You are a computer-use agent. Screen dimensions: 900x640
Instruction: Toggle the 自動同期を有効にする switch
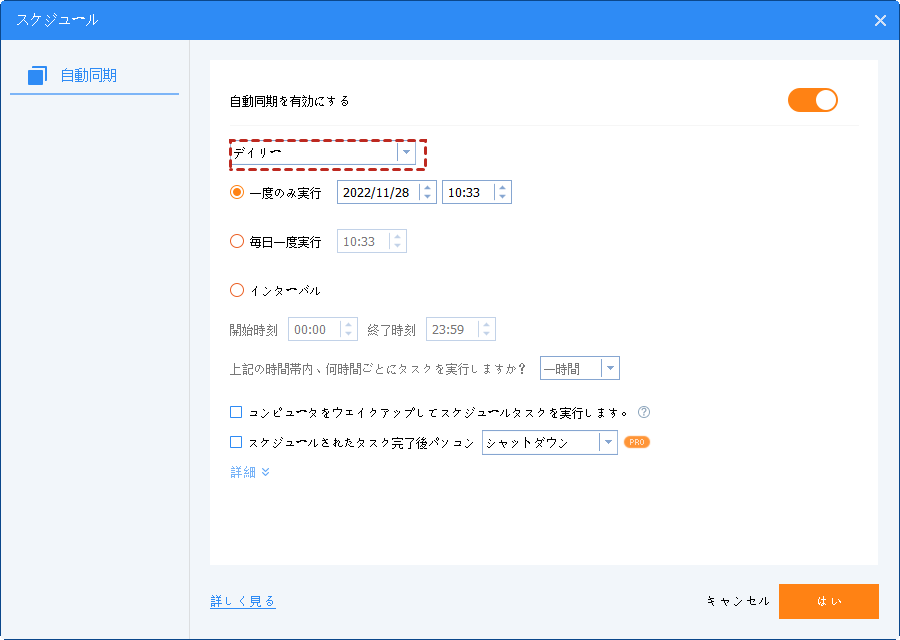point(812,100)
